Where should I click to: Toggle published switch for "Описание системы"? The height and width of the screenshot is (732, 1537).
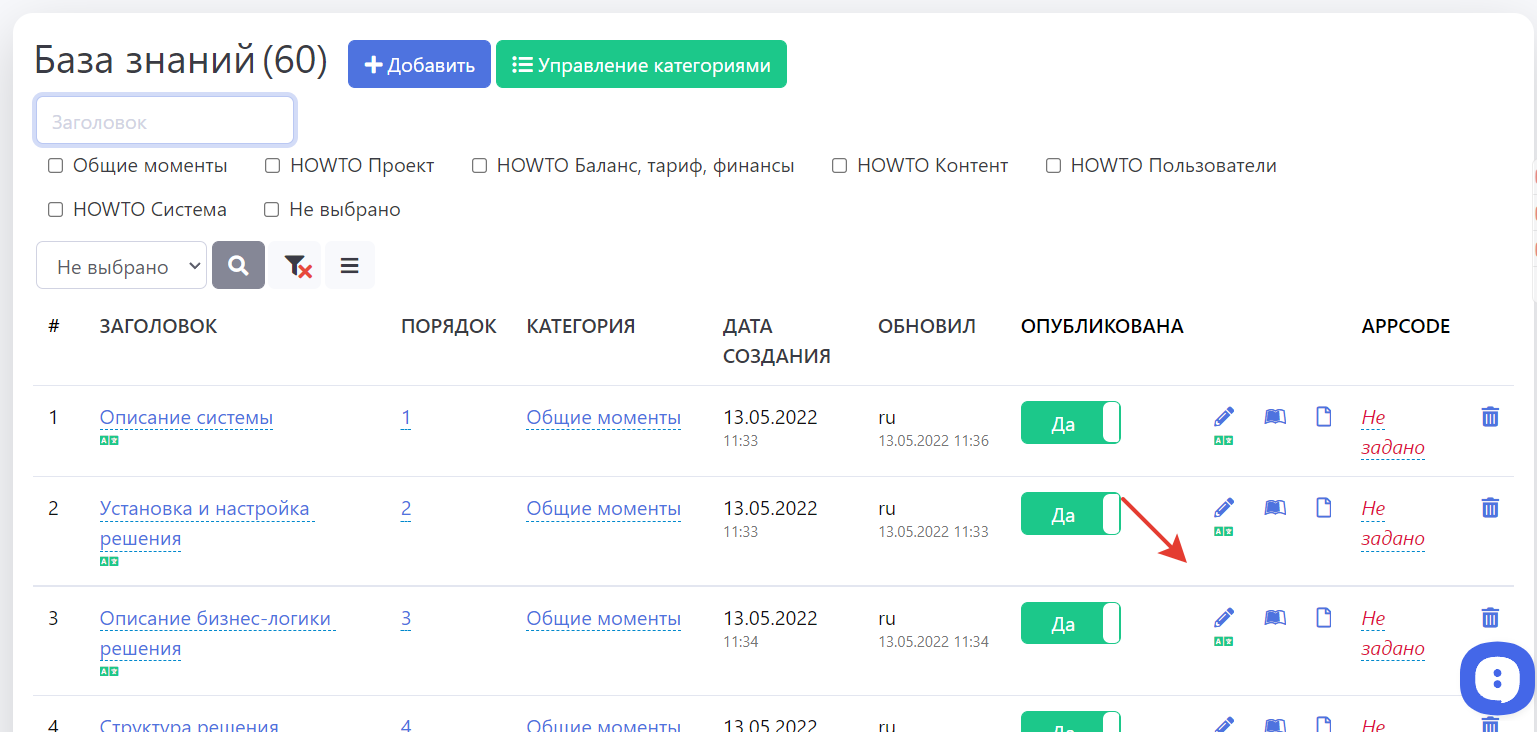[1070, 423]
